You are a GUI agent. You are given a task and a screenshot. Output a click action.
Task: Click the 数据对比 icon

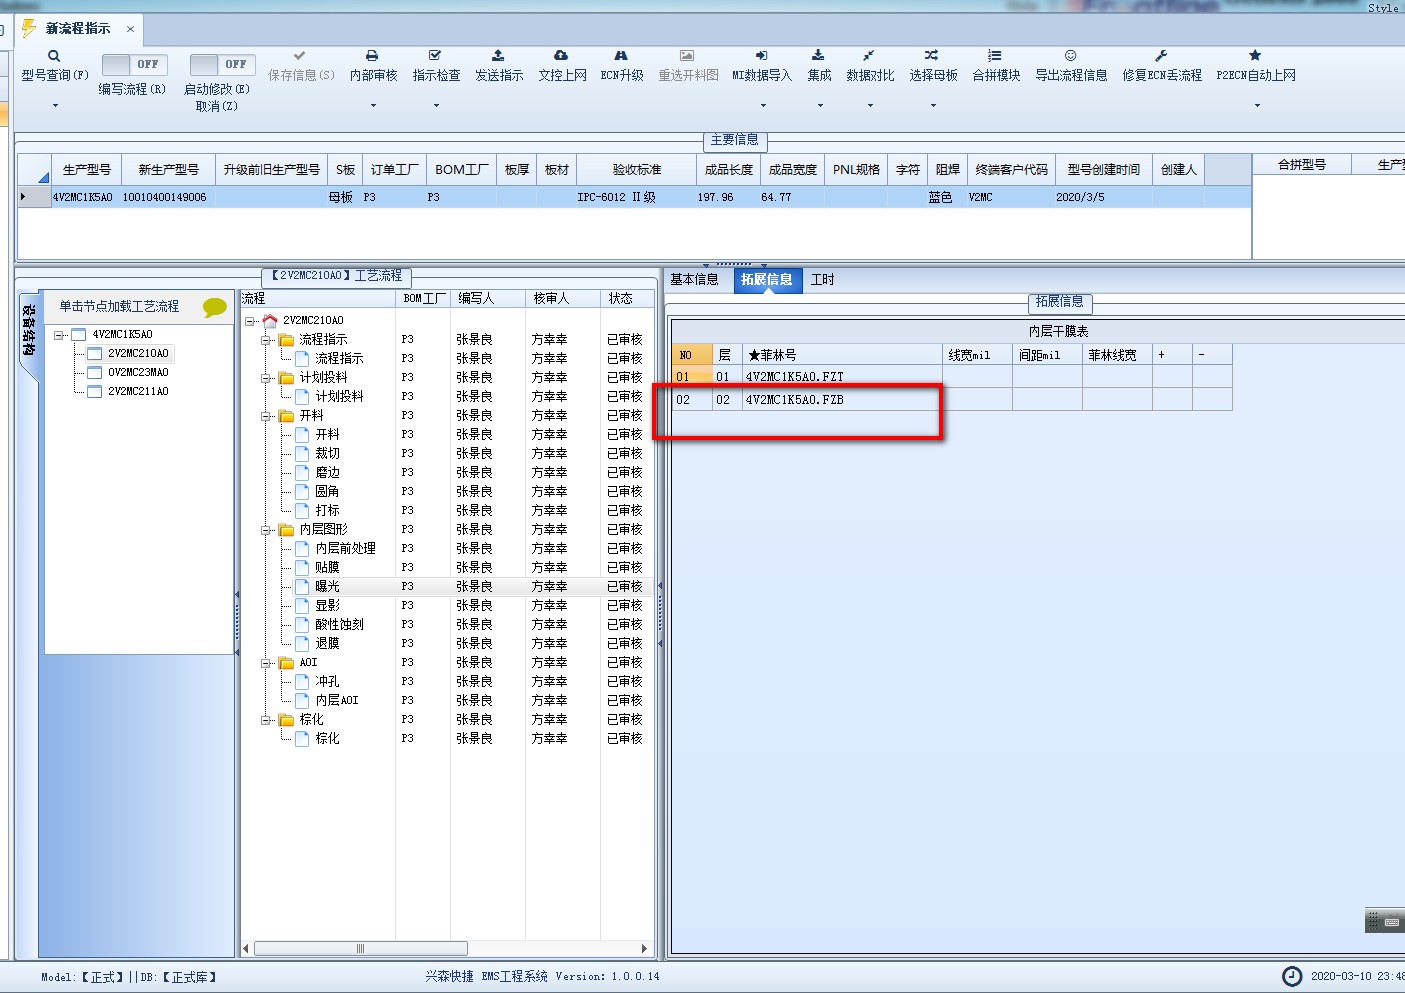tap(869, 56)
